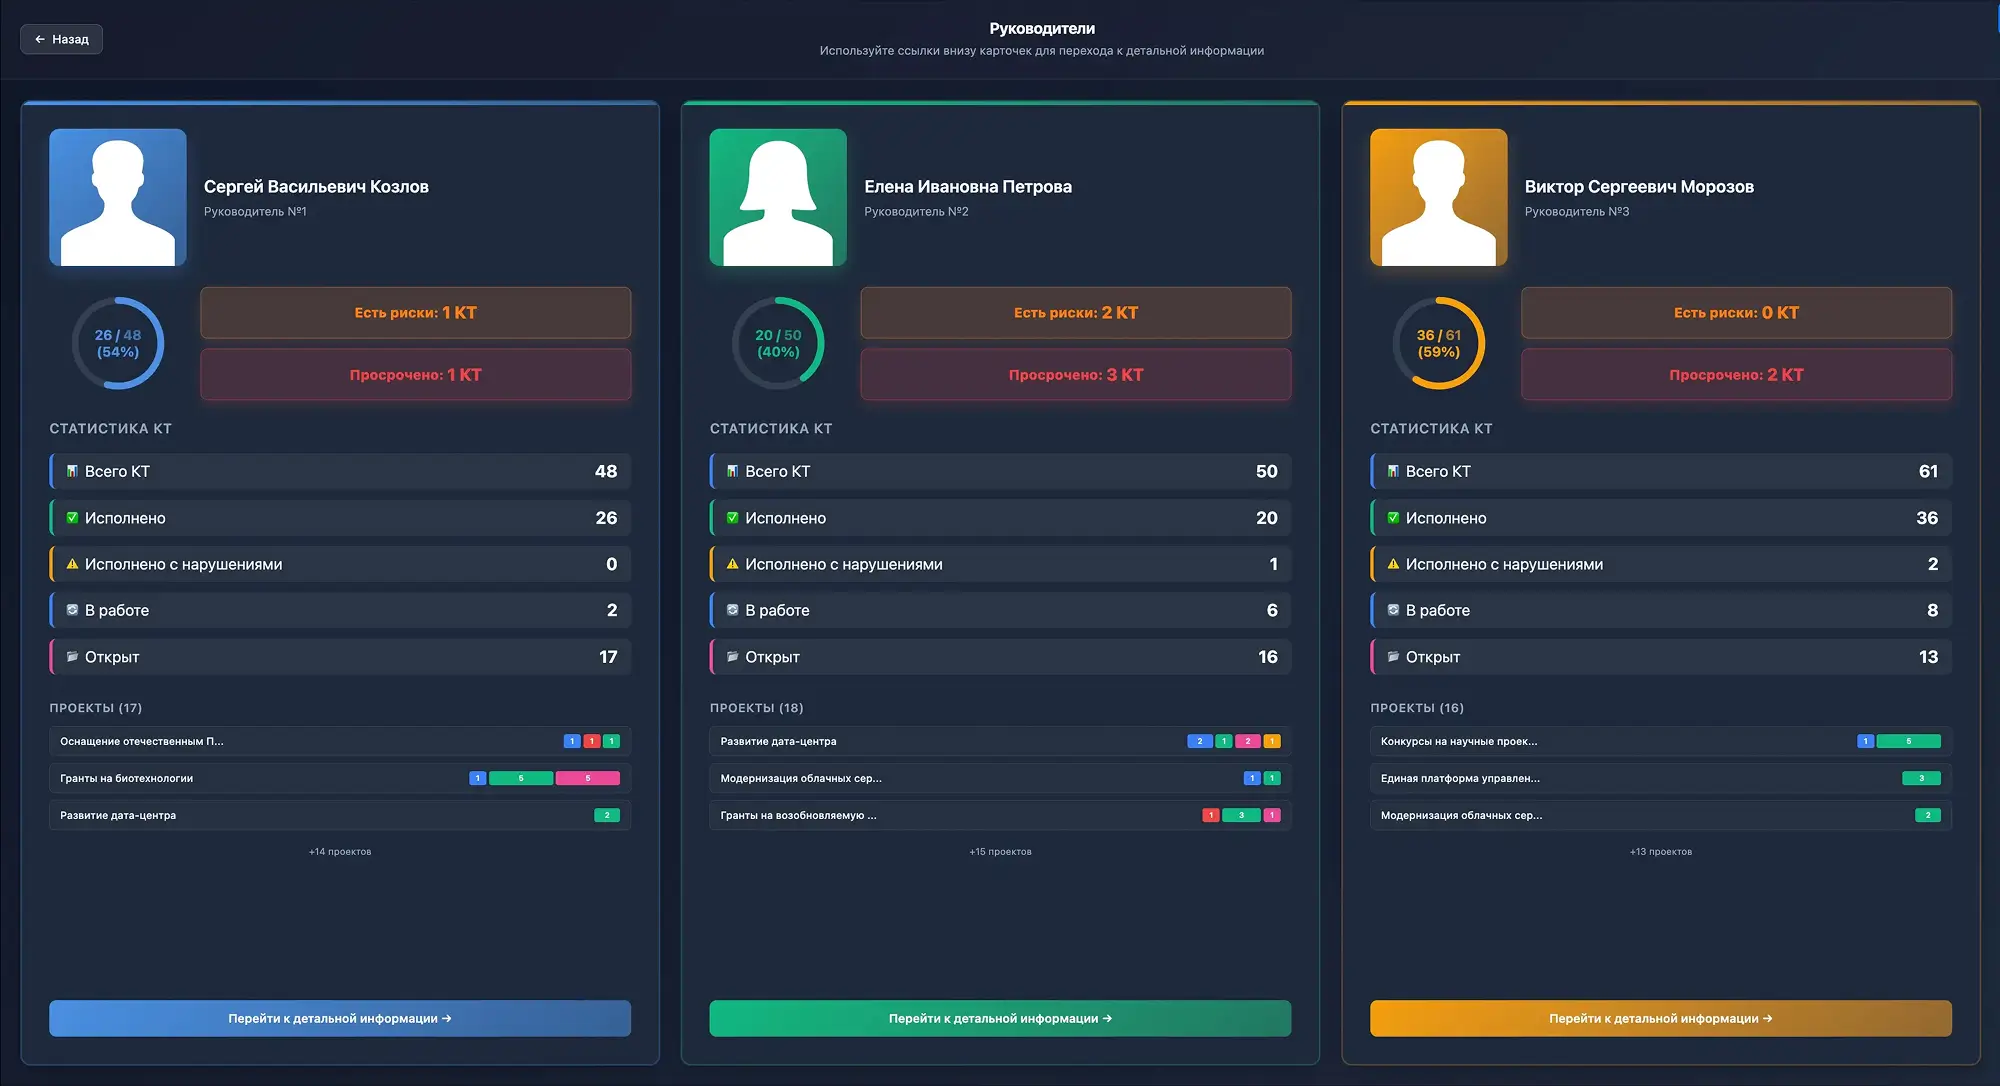Click folder icon in Kozlov's Открыт row

[72, 657]
